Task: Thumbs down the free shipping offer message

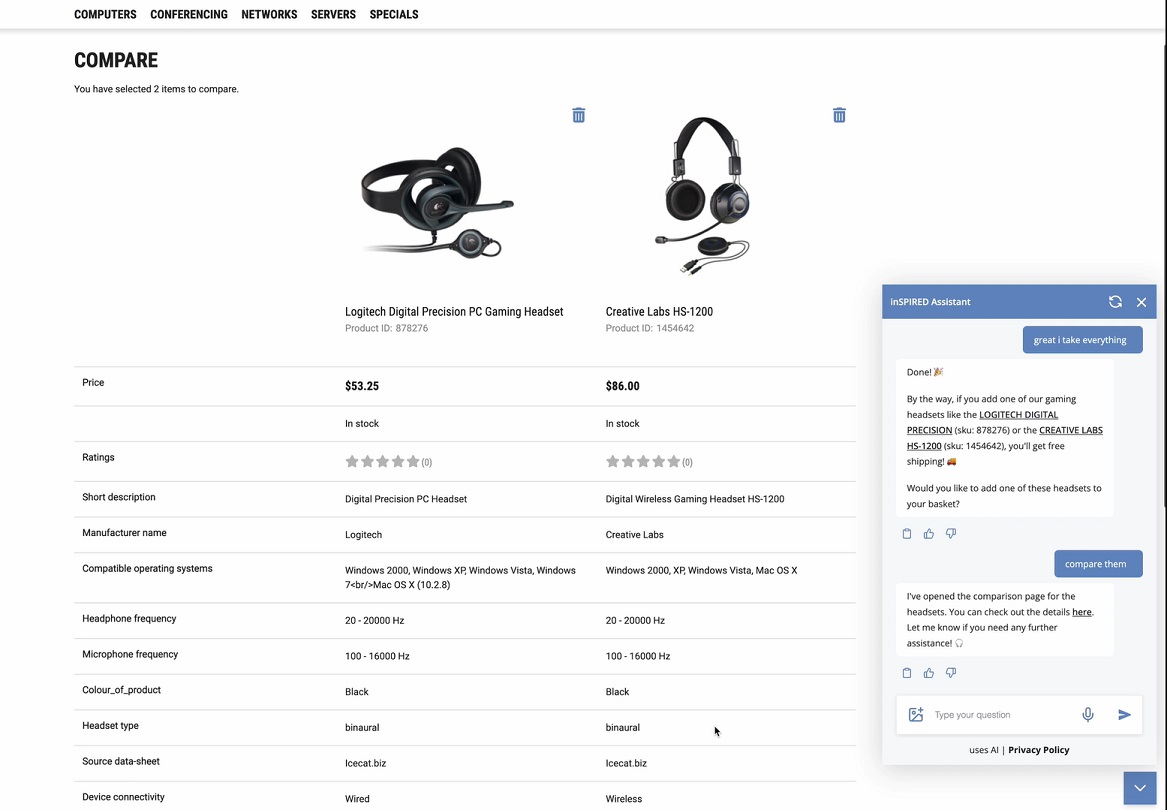Action: pos(950,534)
